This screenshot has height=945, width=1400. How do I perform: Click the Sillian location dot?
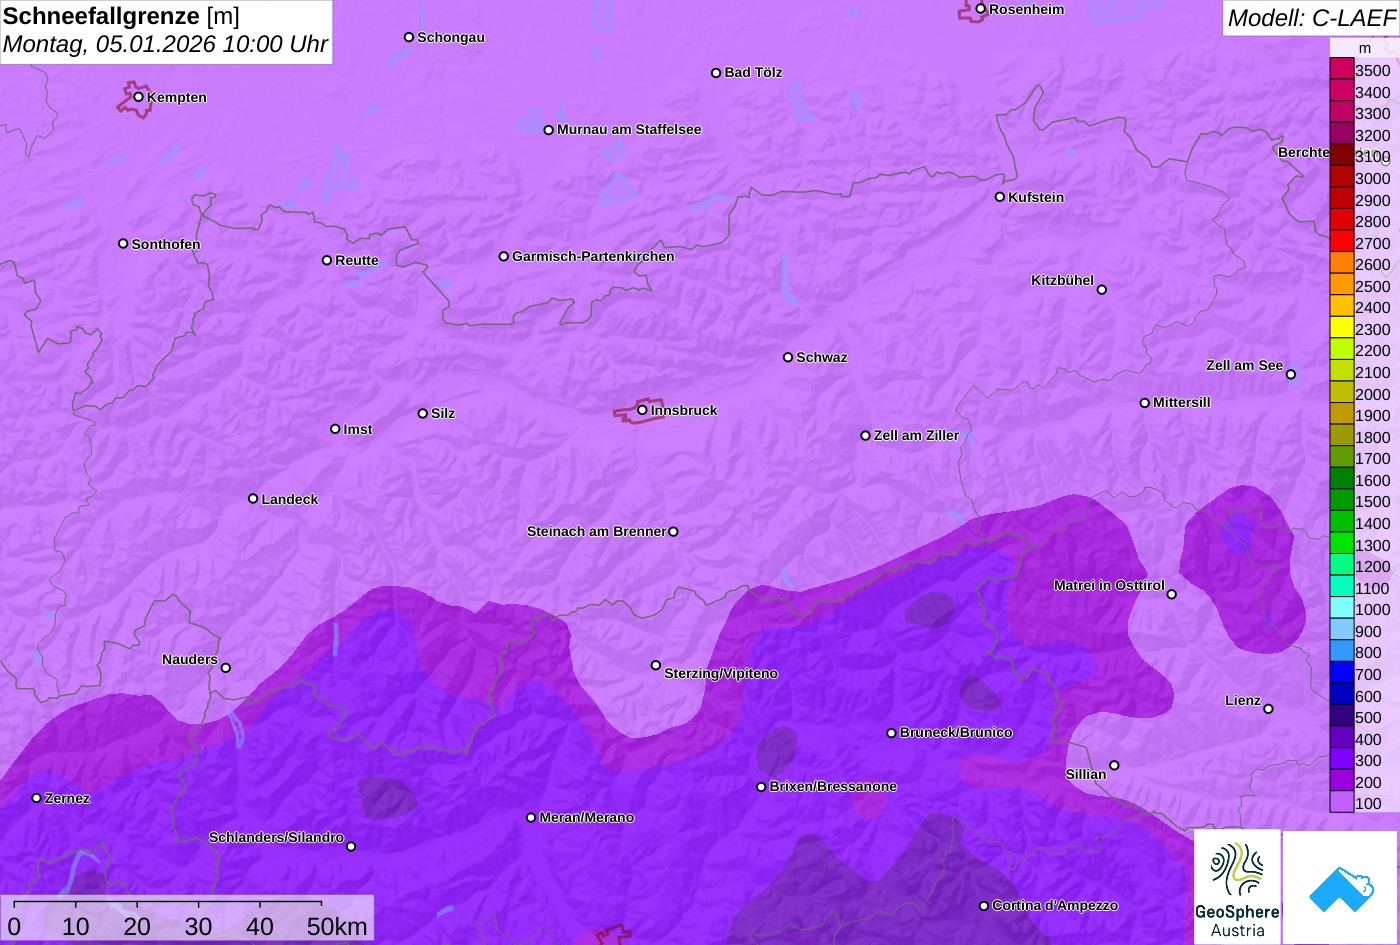point(1114,766)
